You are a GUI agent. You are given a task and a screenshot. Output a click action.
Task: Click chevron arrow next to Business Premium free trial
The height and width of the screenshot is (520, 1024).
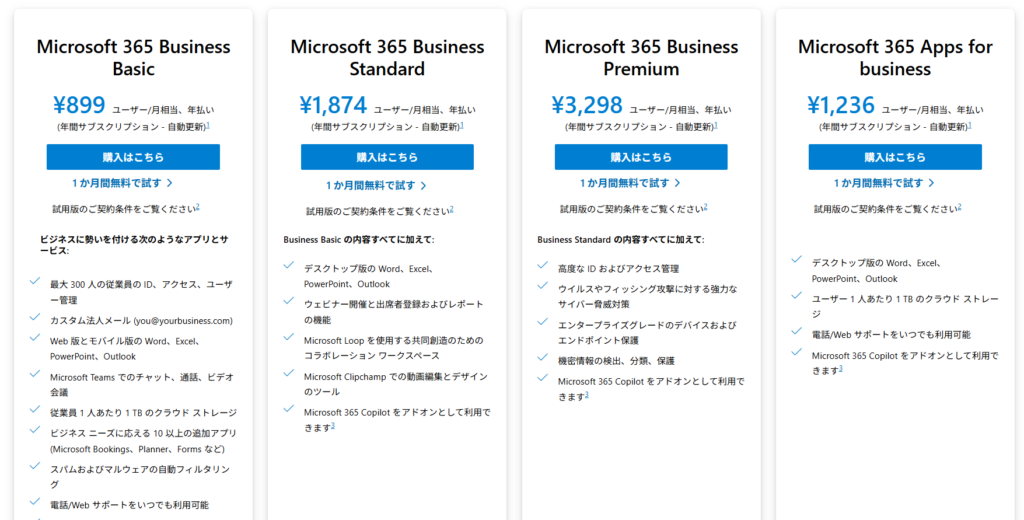pyautogui.click(x=677, y=184)
